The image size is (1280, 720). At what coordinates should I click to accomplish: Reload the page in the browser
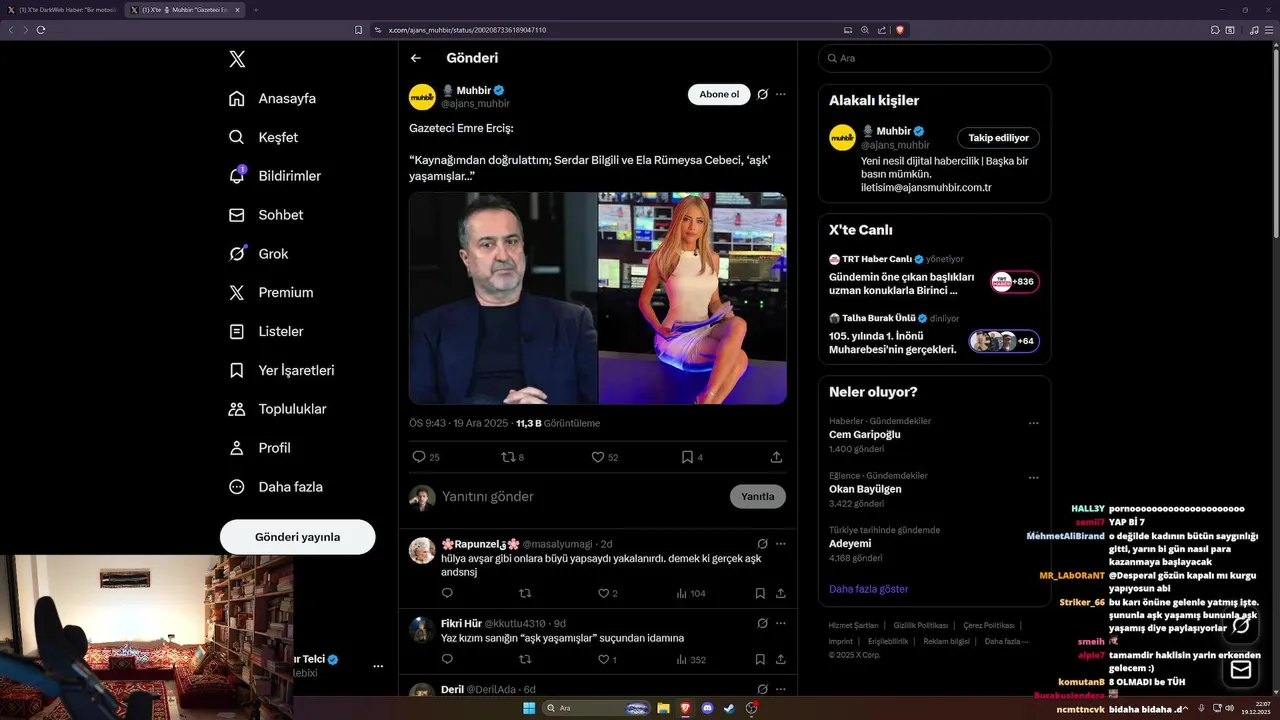click(41, 30)
